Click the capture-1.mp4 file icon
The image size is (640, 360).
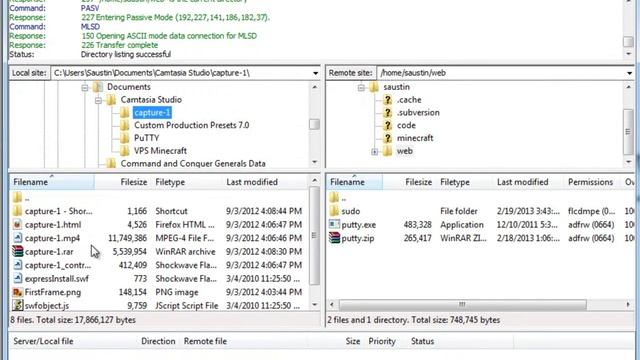[17, 238]
